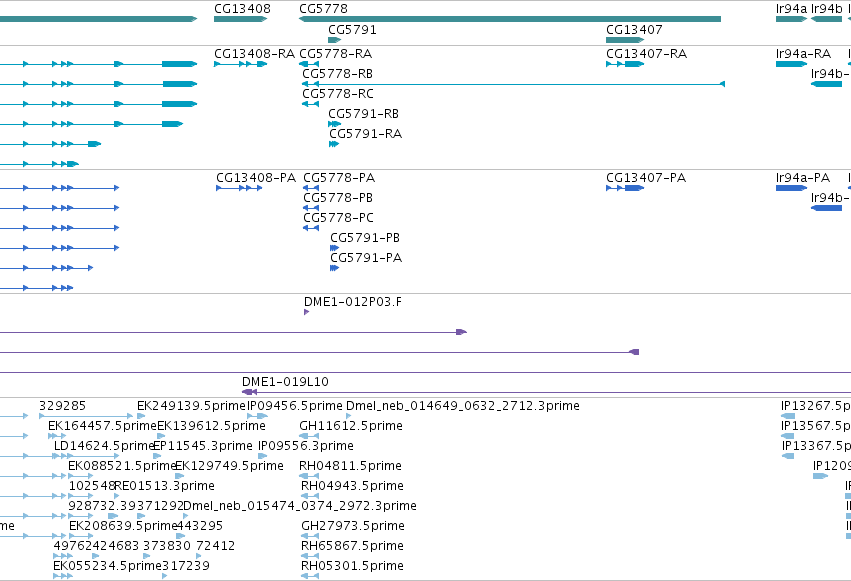The width and height of the screenshot is (851, 581).
Task: Select the Ir94b gene label
Action: (827, 9)
